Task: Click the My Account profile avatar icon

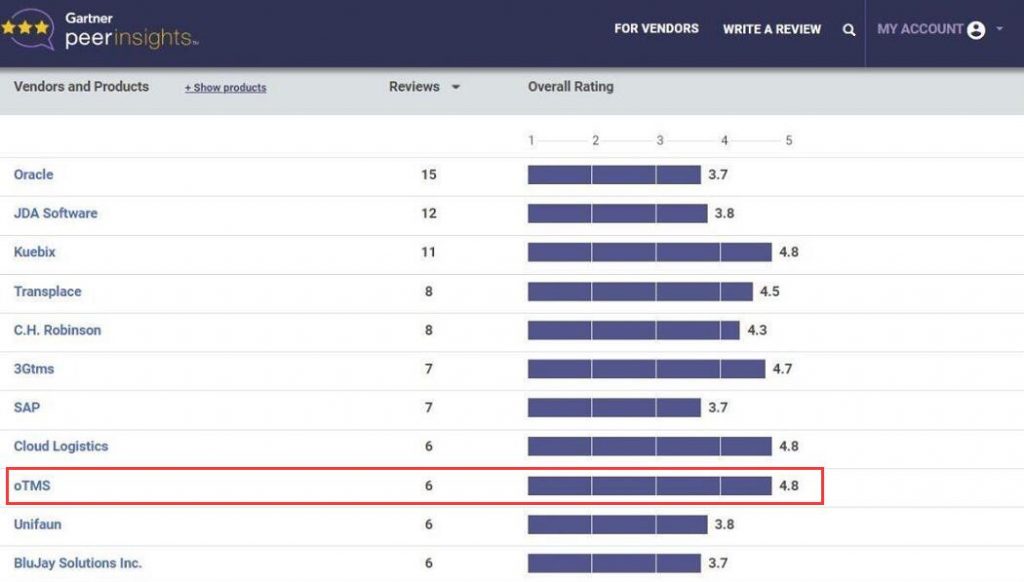Action: point(976,30)
